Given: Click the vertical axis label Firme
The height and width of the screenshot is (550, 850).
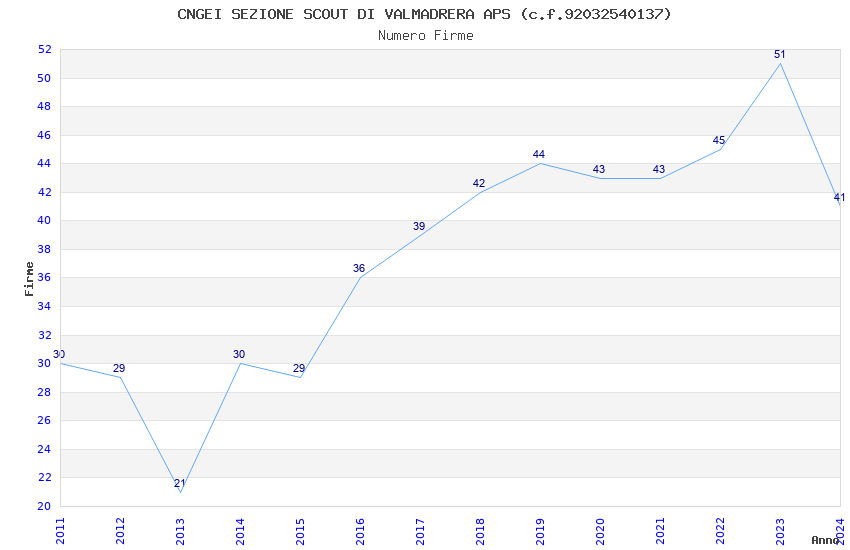Looking at the screenshot, I should tap(29, 279).
